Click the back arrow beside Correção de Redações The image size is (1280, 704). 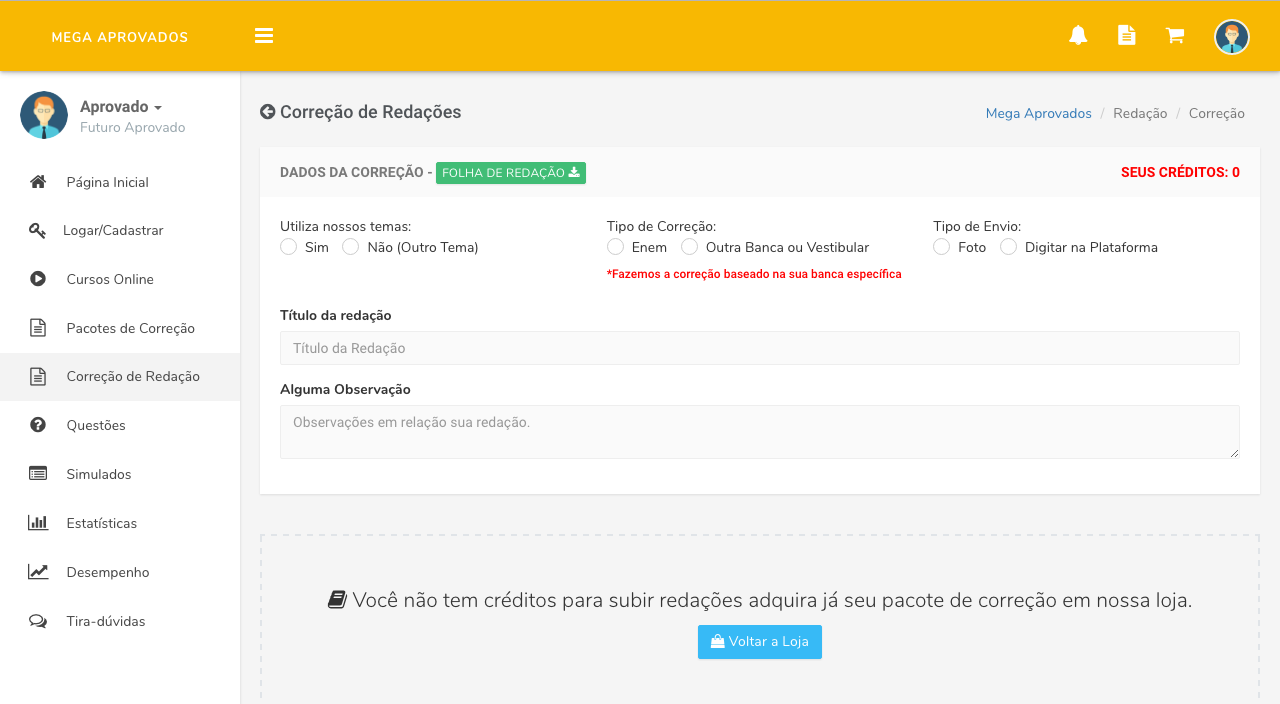click(x=267, y=112)
